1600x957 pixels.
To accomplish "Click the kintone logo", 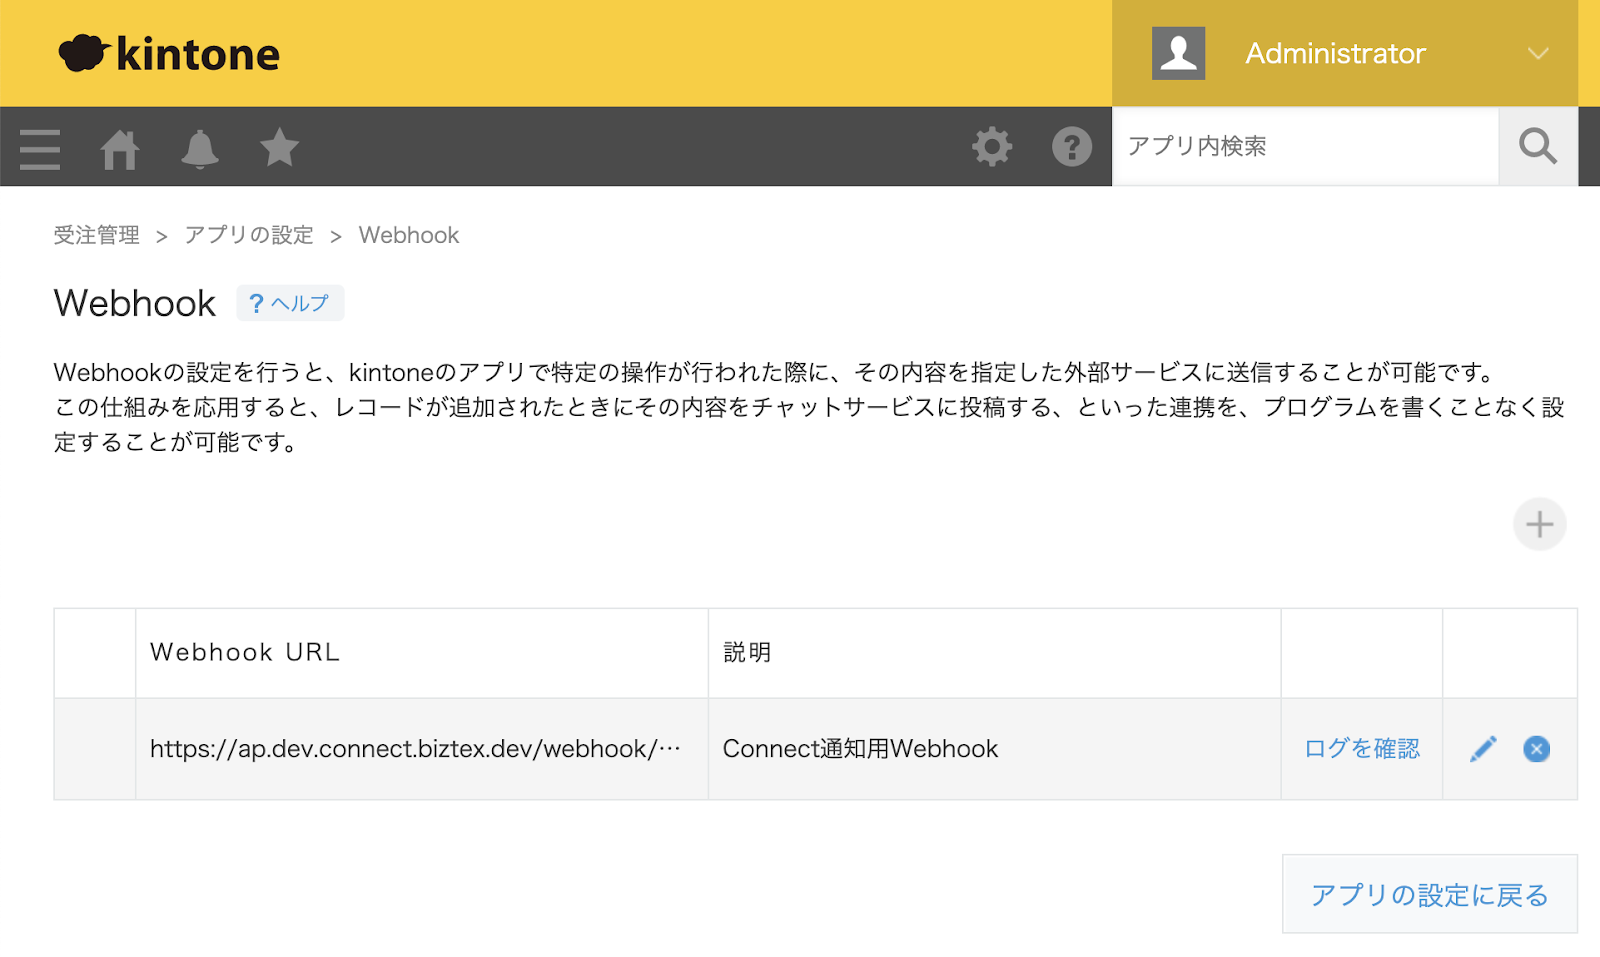I will pyautogui.click(x=169, y=53).
